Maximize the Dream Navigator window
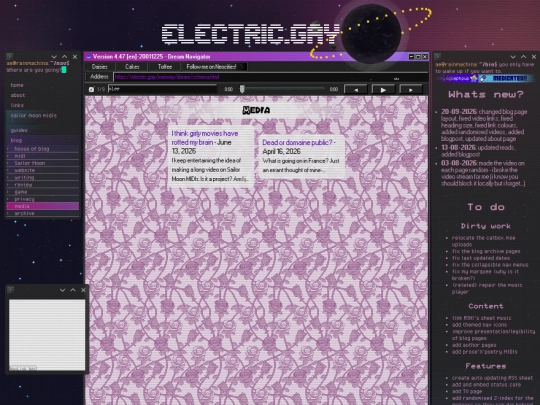The height and width of the screenshot is (405, 540). (418, 57)
